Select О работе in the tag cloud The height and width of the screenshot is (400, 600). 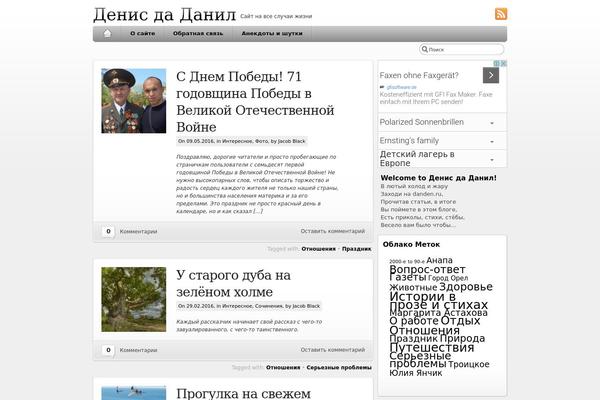coord(414,321)
